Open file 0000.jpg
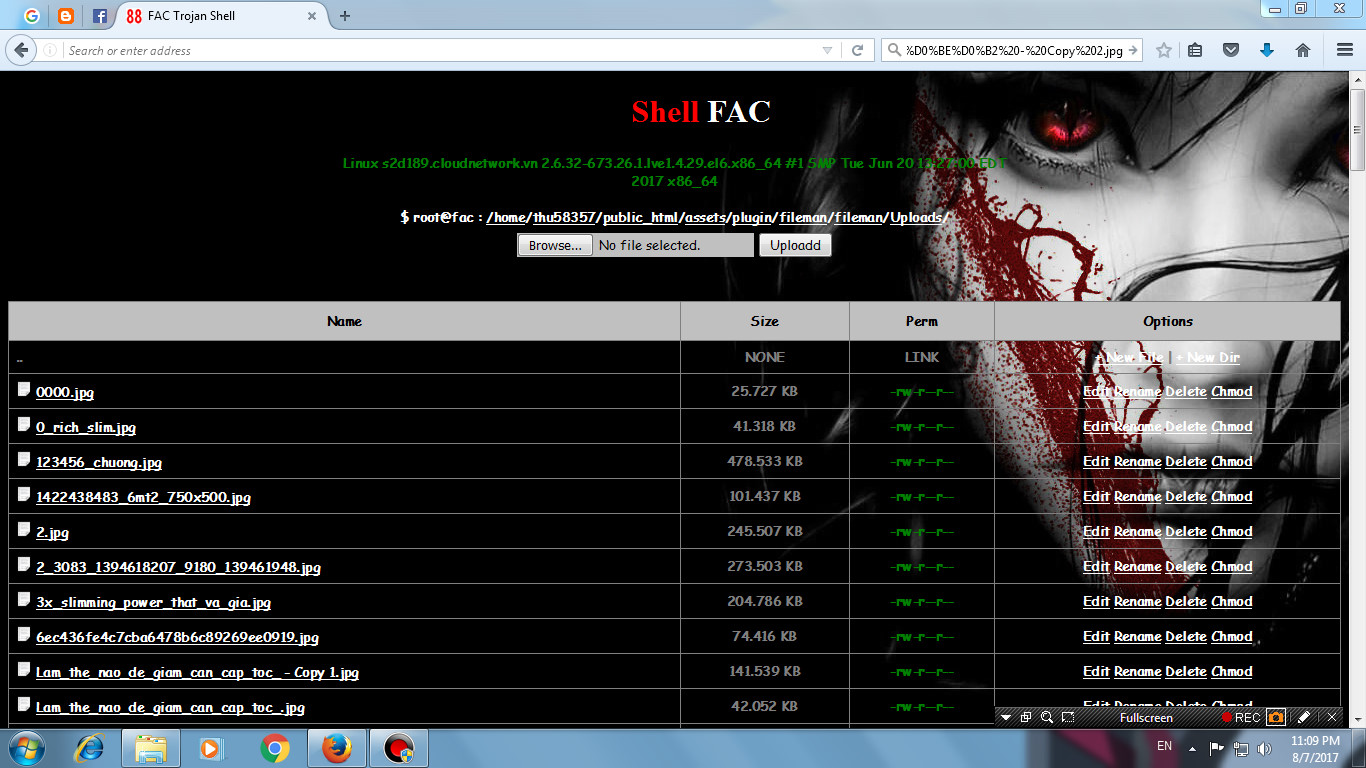 point(65,392)
